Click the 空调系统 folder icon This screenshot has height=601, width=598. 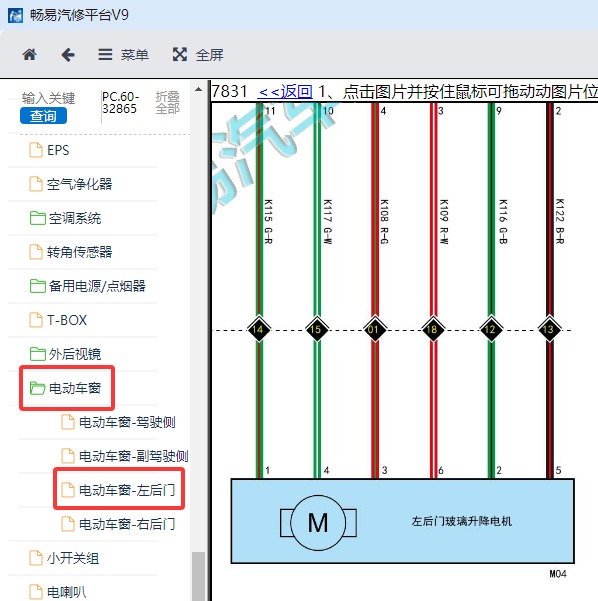pyautogui.click(x=38, y=218)
